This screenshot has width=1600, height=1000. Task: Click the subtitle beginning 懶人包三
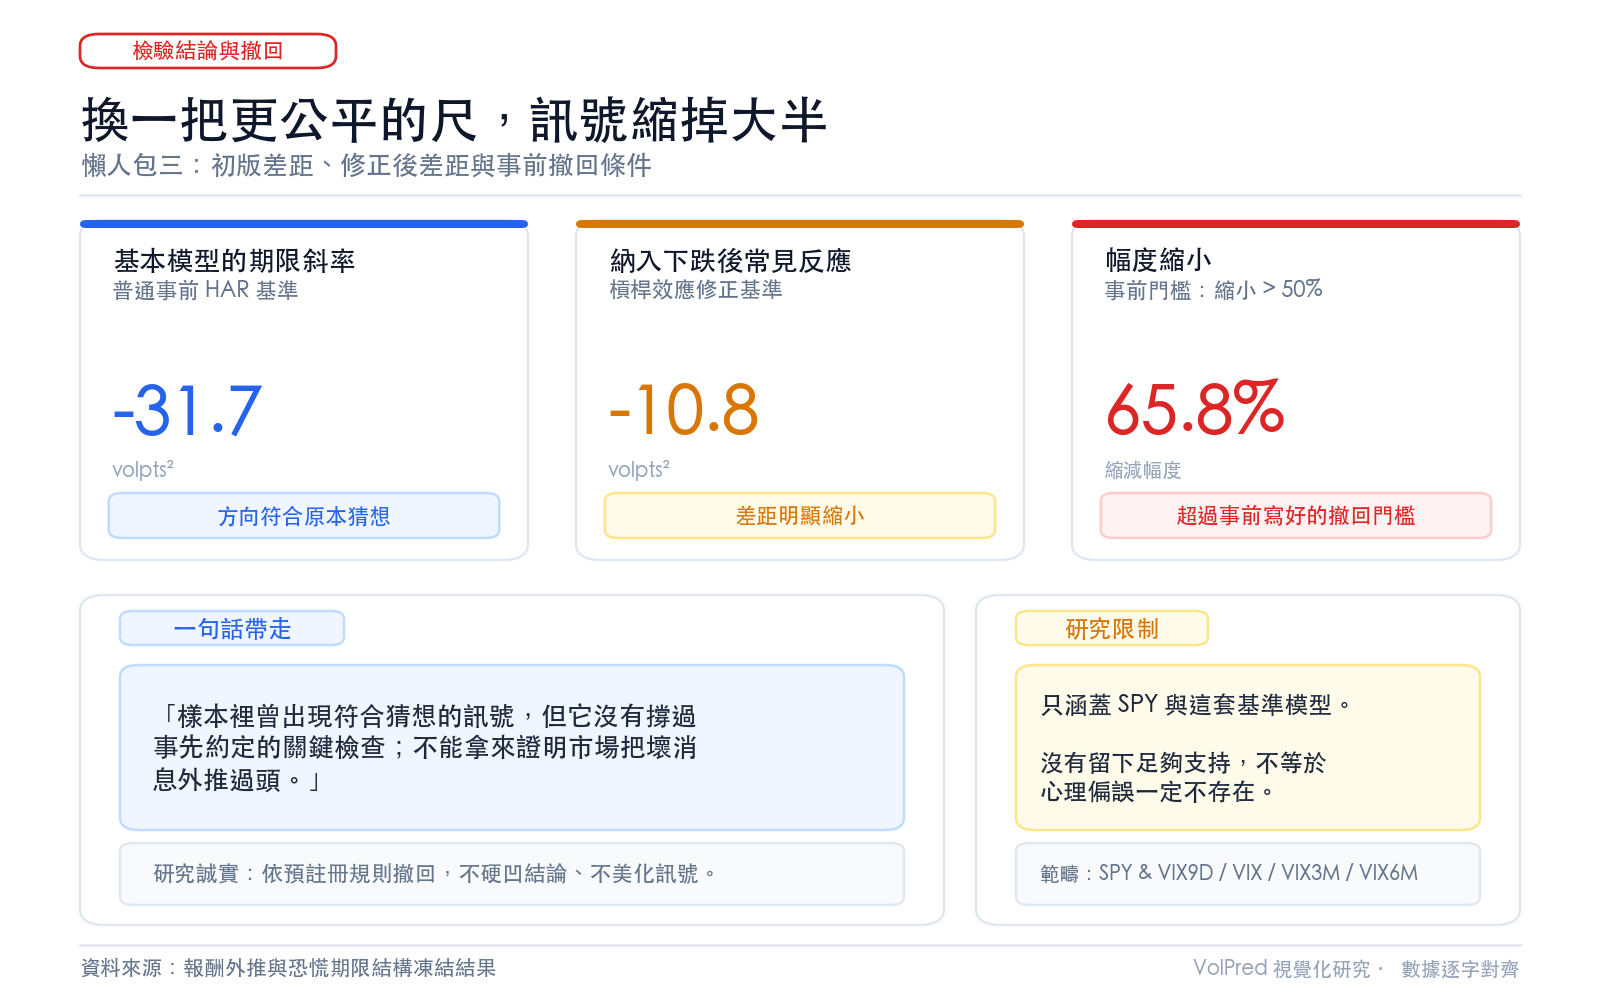click(x=366, y=165)
